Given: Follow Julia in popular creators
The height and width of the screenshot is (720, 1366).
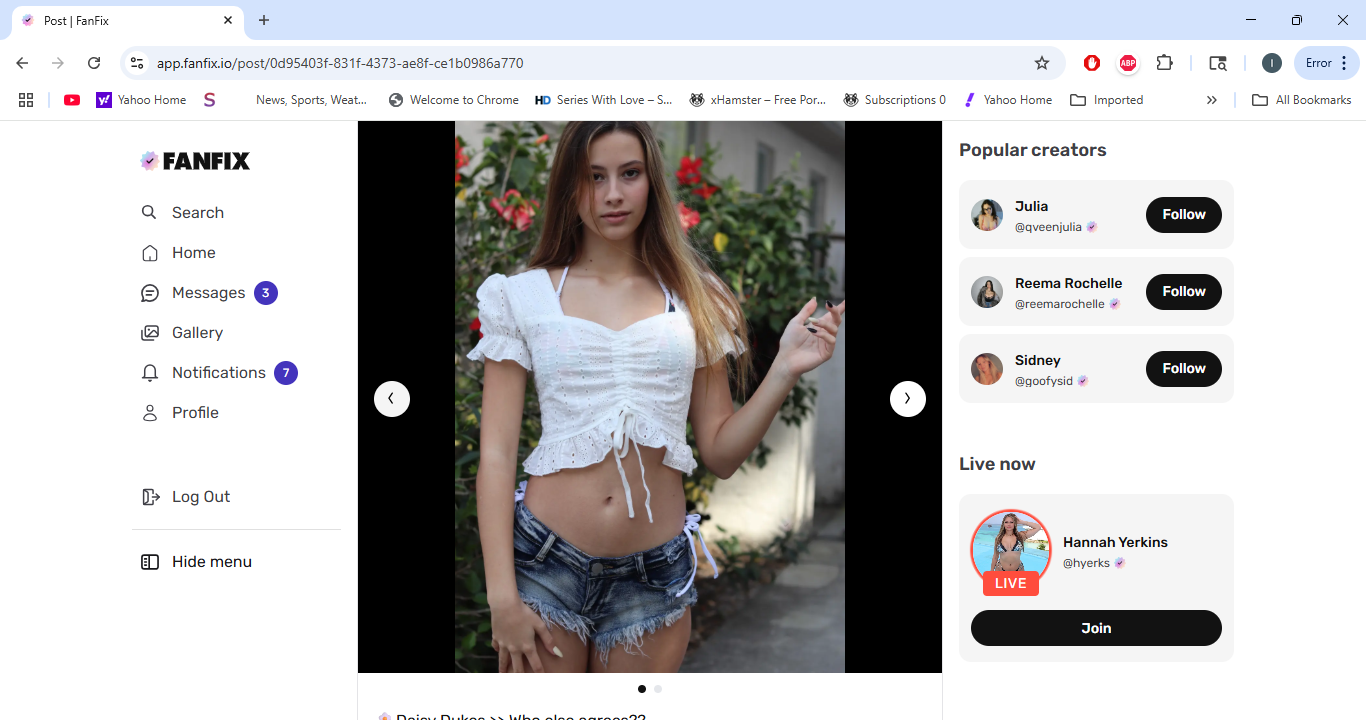Looking at the screenshot, I should [1183, 214].
